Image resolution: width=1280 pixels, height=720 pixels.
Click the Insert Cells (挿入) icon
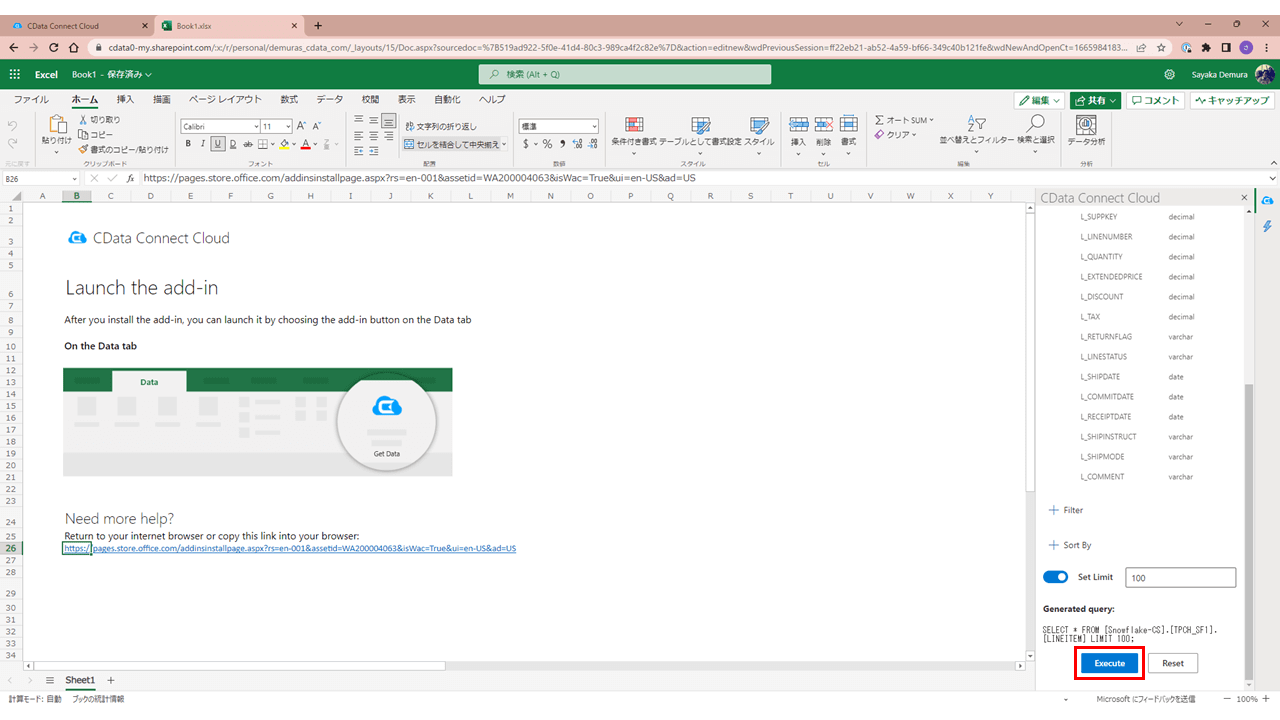click(x=798, y=124)
